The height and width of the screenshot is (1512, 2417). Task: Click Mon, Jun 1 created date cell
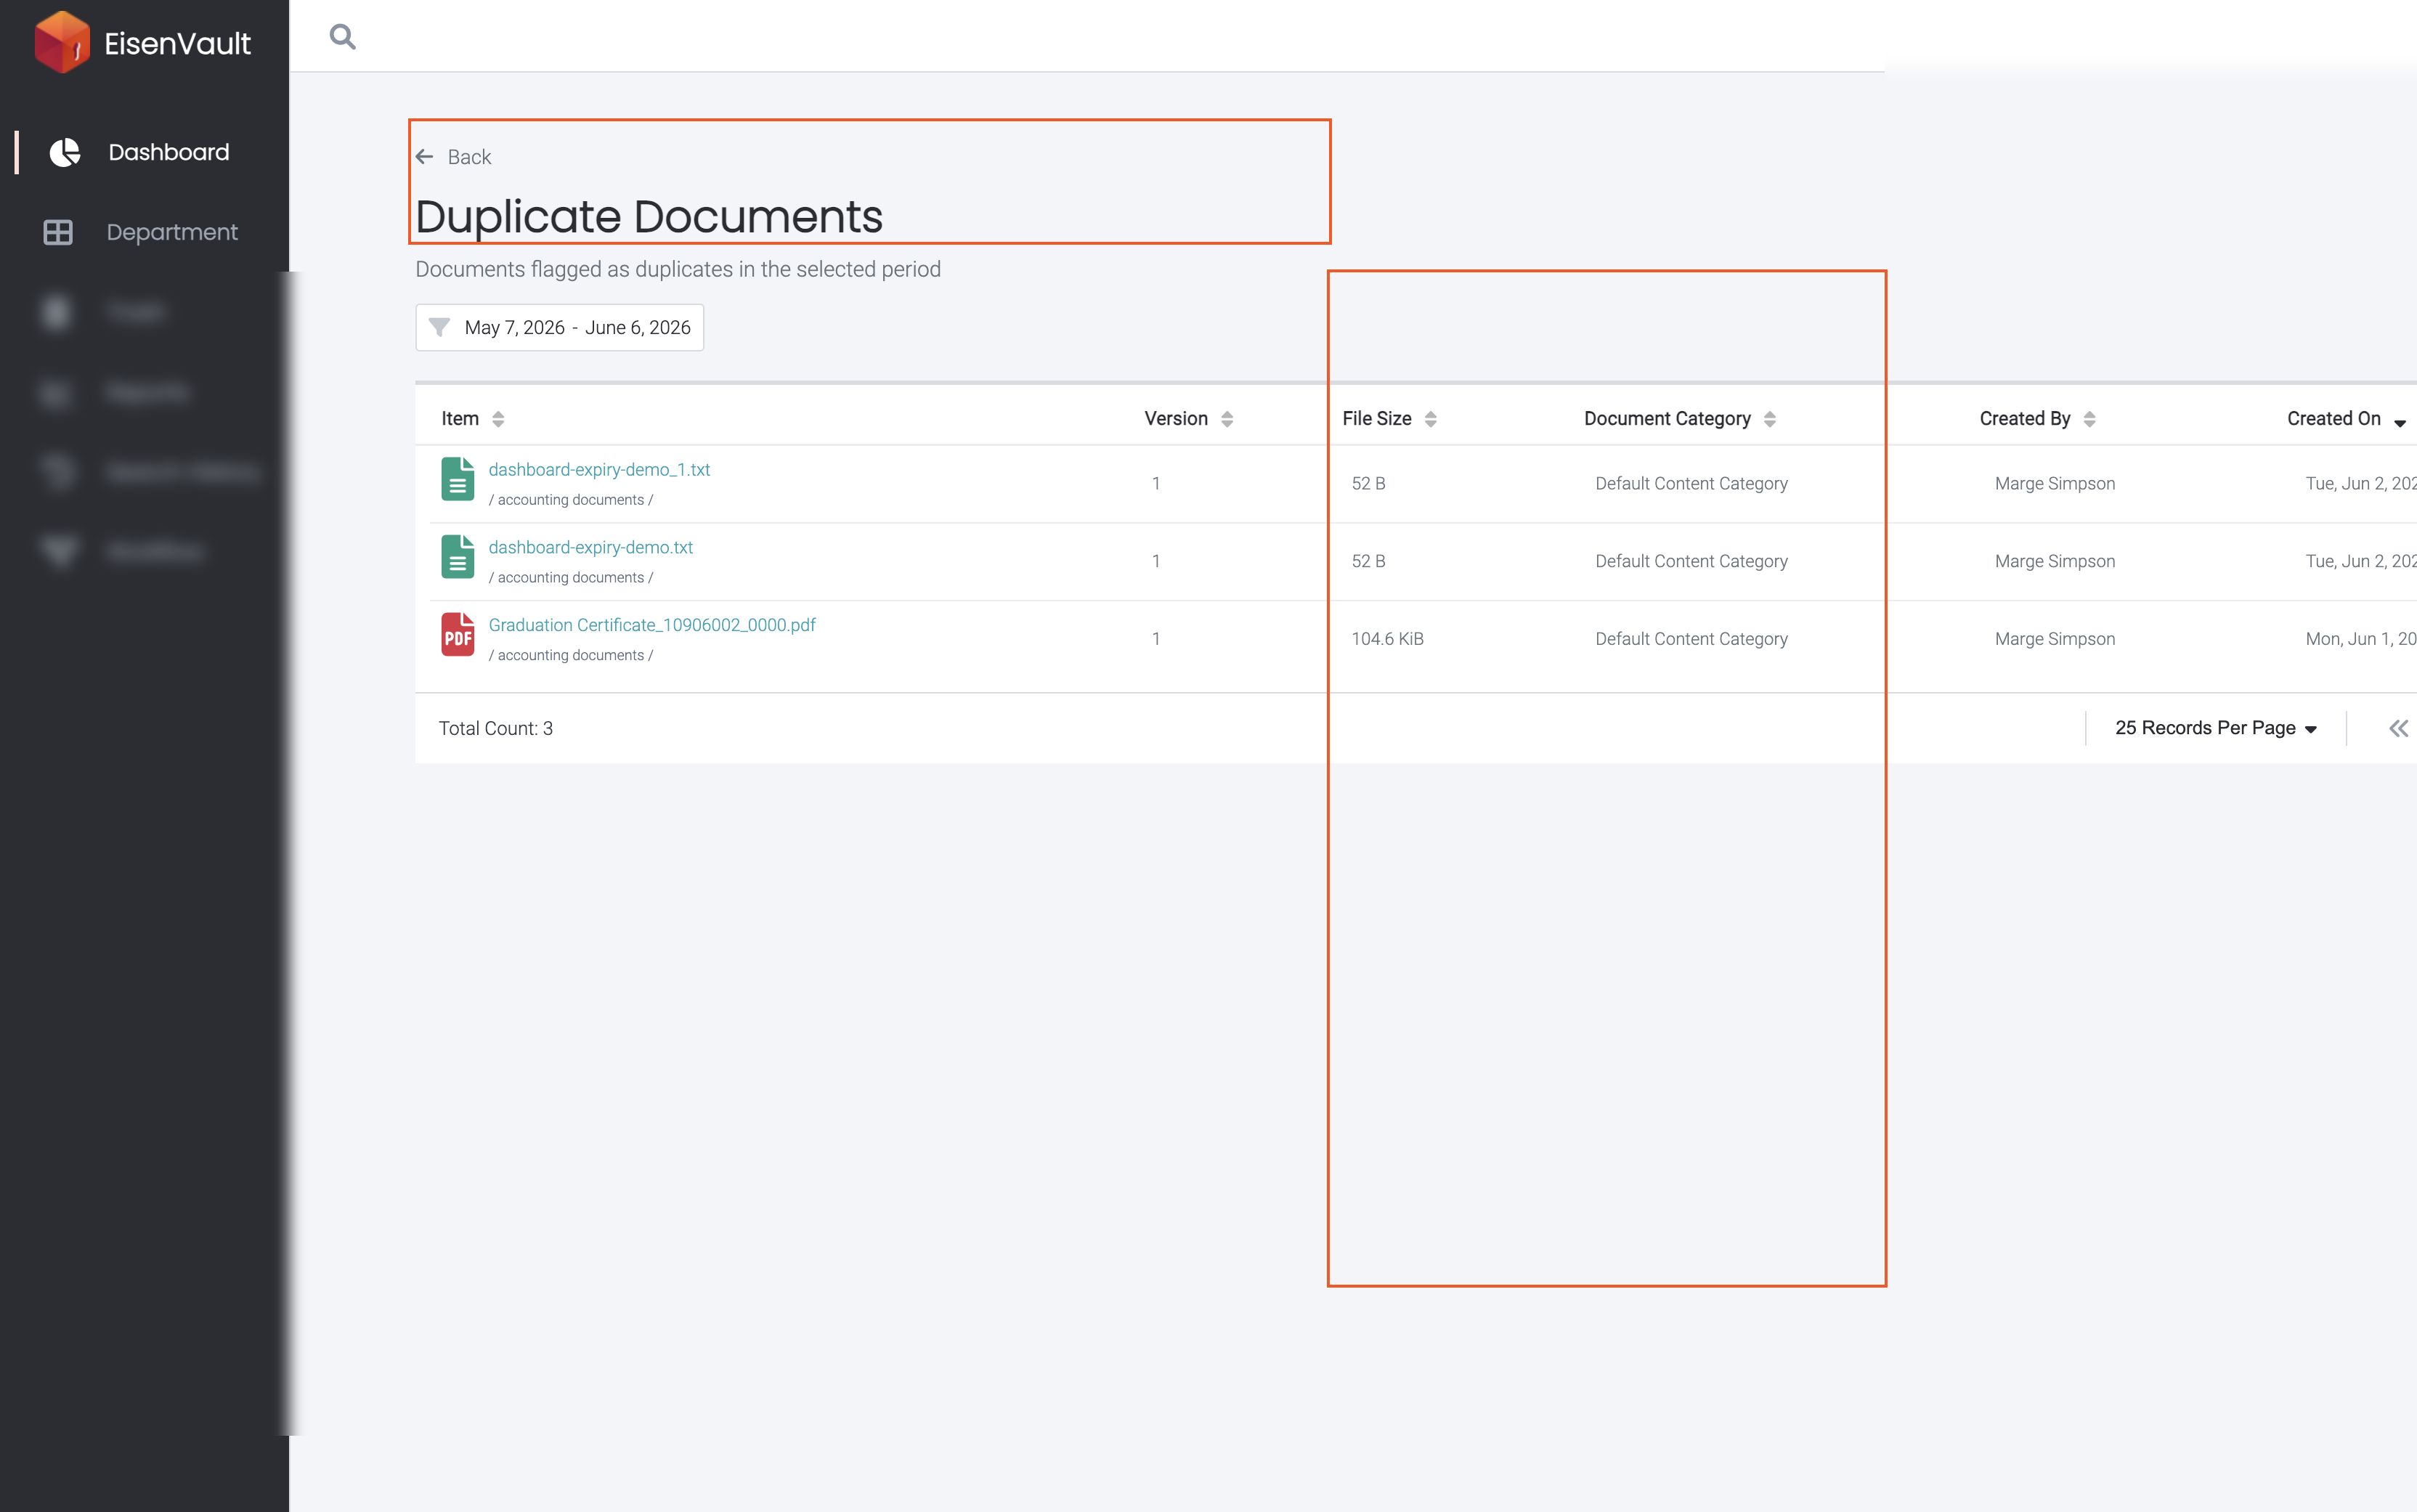click(x=2361, y=639)
